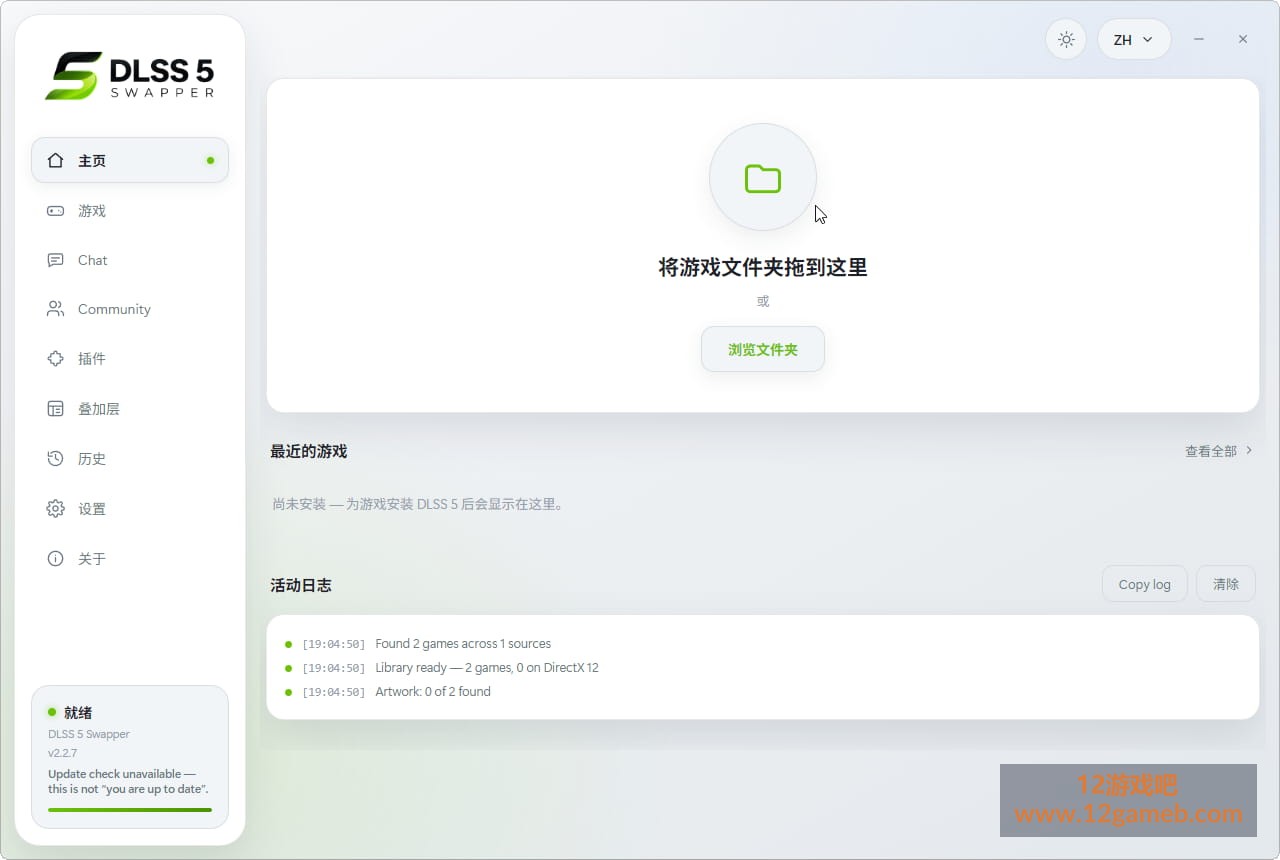Click the v2.2.7 version text

click(x=62, y=753)
